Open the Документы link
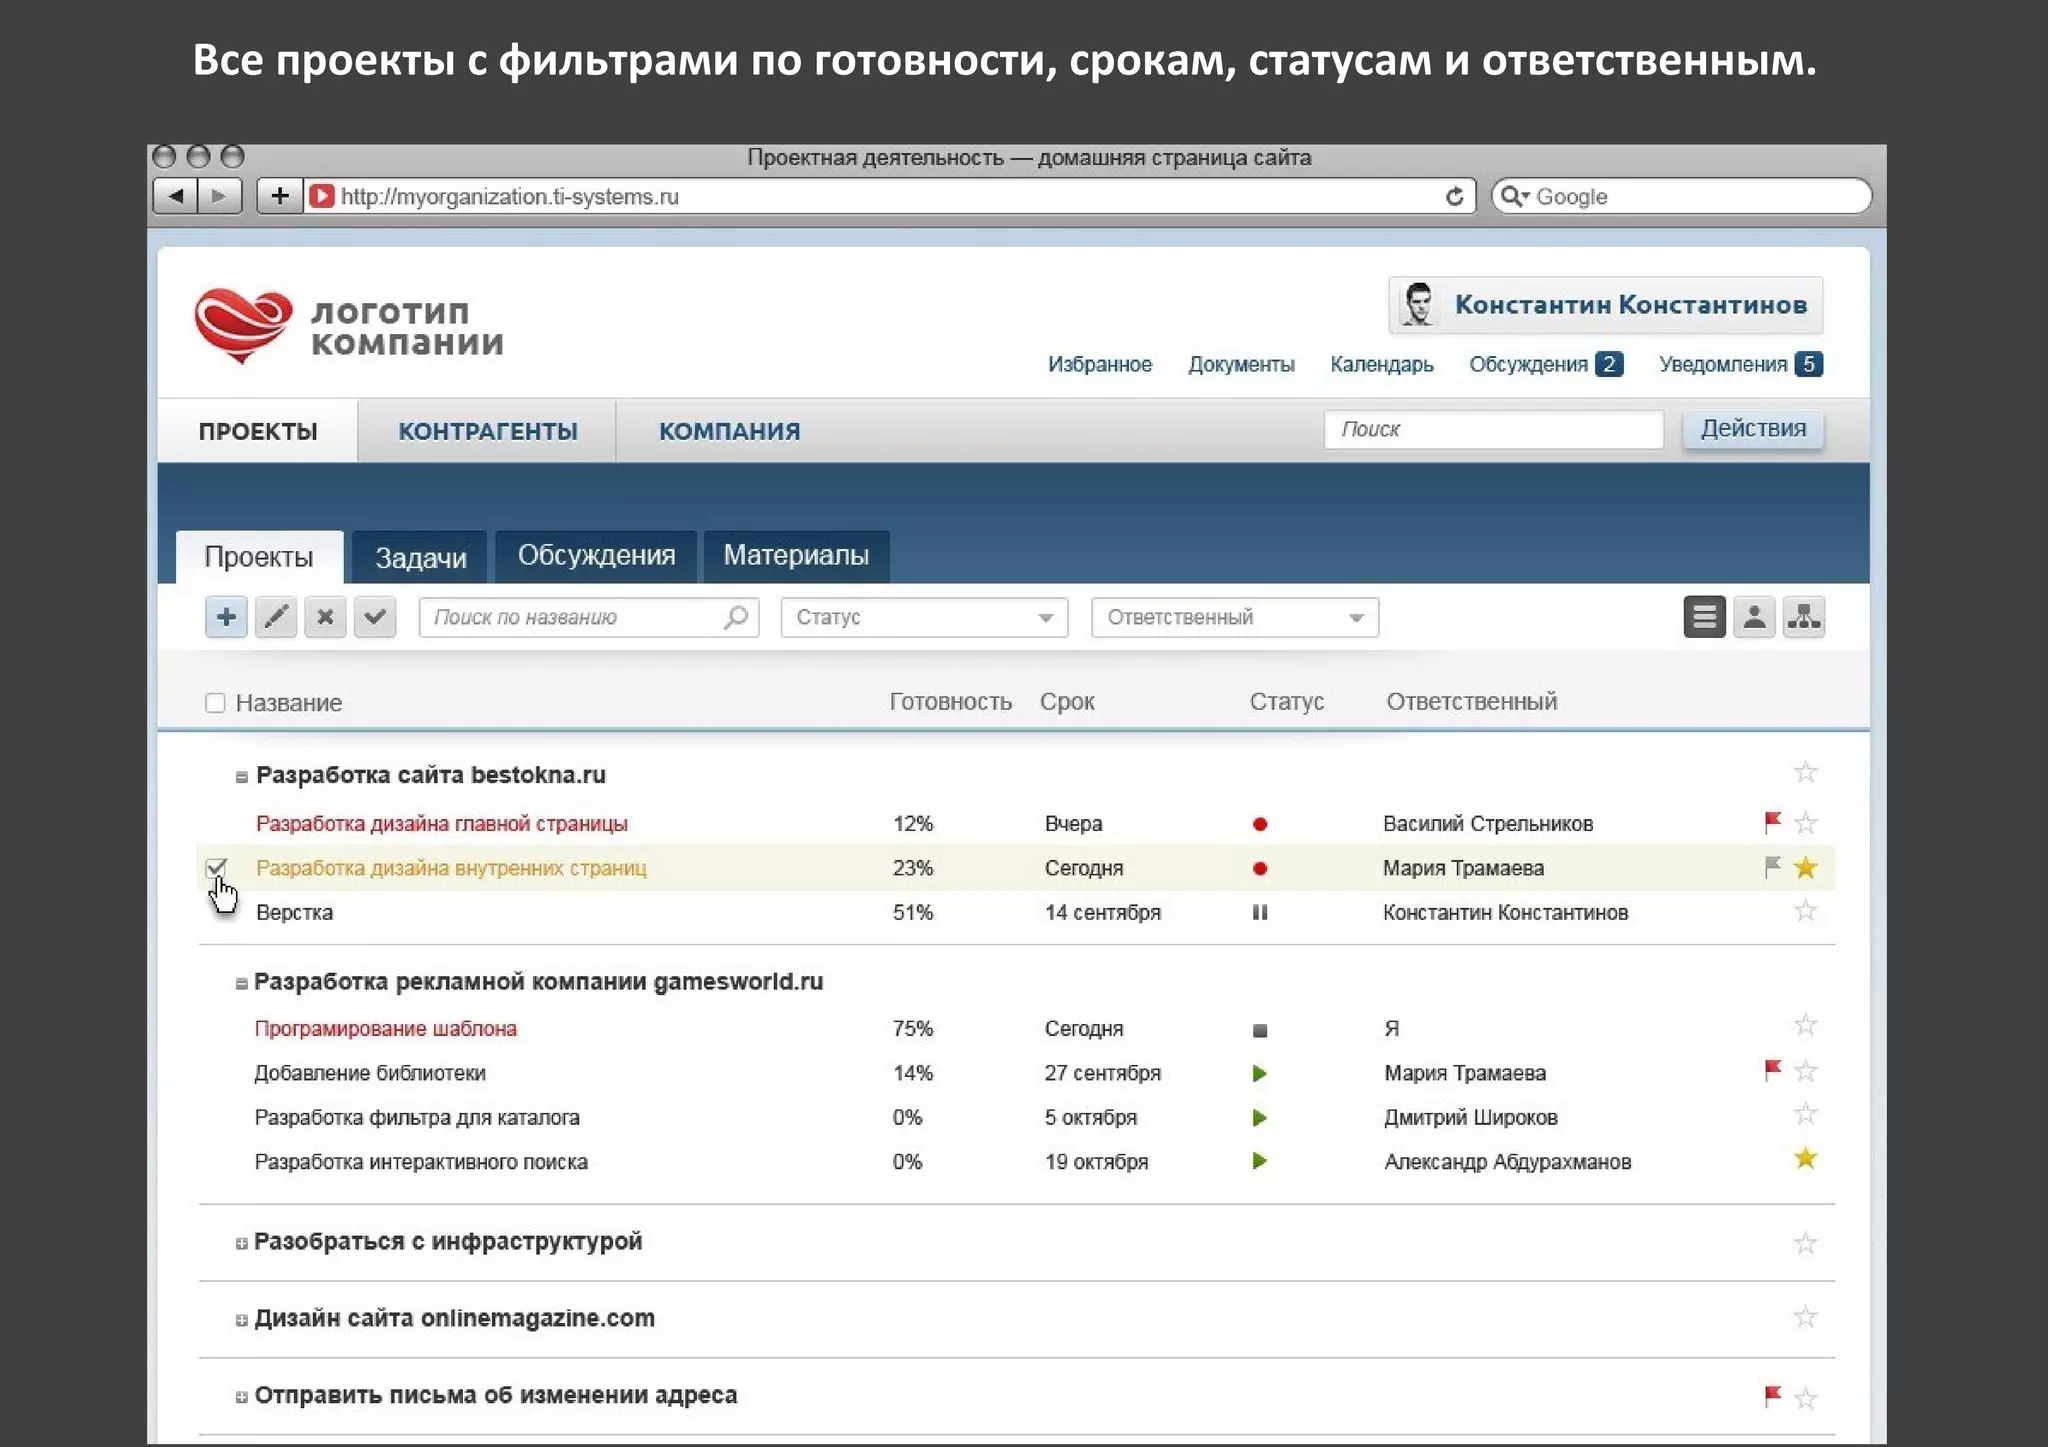 pos(1241,364)
